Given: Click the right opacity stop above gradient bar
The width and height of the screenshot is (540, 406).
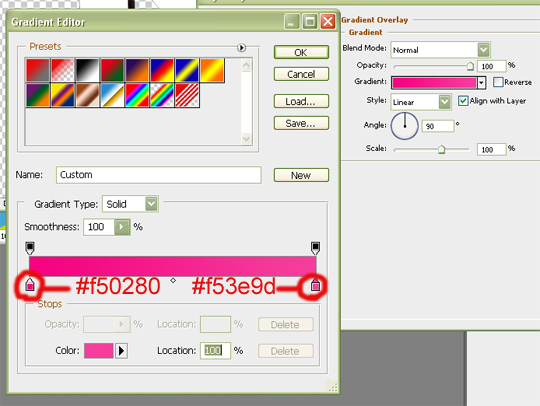Looking at the screenshot, I should (315, 248).
